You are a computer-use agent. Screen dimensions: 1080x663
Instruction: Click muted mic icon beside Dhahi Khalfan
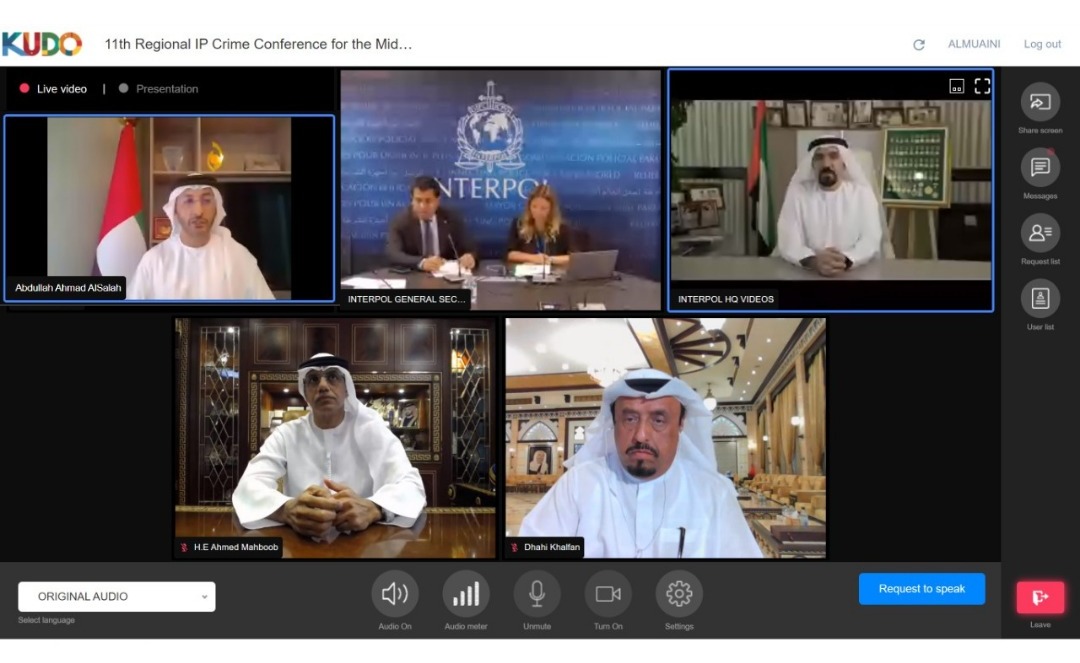tap(515, 547)
